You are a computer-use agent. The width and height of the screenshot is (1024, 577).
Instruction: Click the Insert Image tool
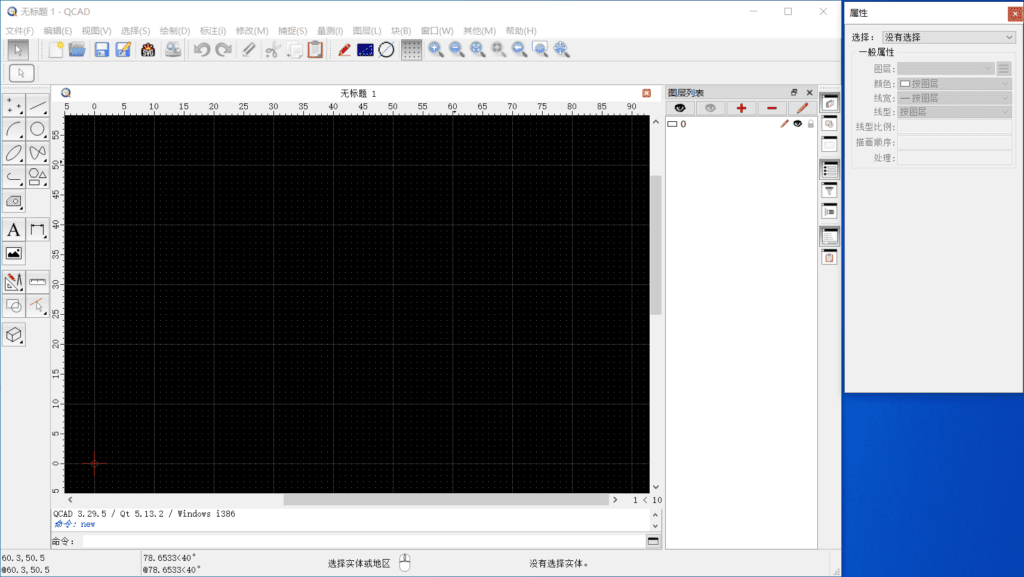[14, 253]
